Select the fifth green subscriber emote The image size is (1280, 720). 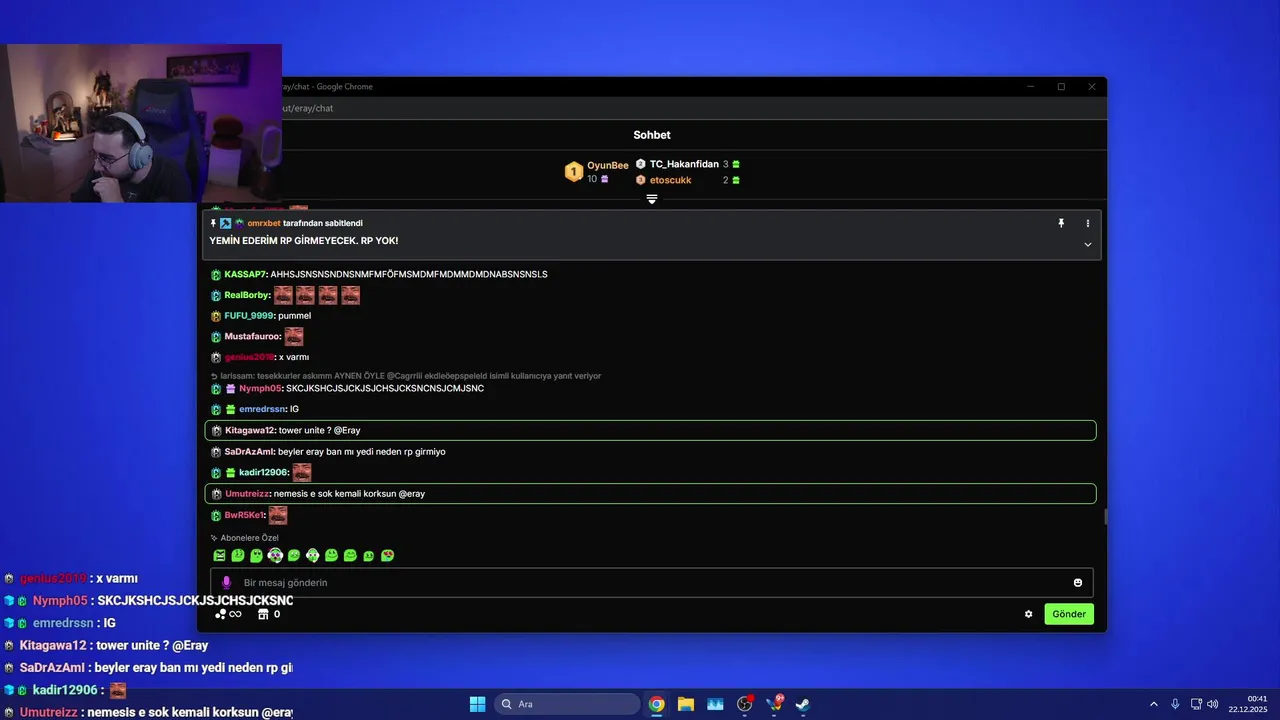point(294,555)
